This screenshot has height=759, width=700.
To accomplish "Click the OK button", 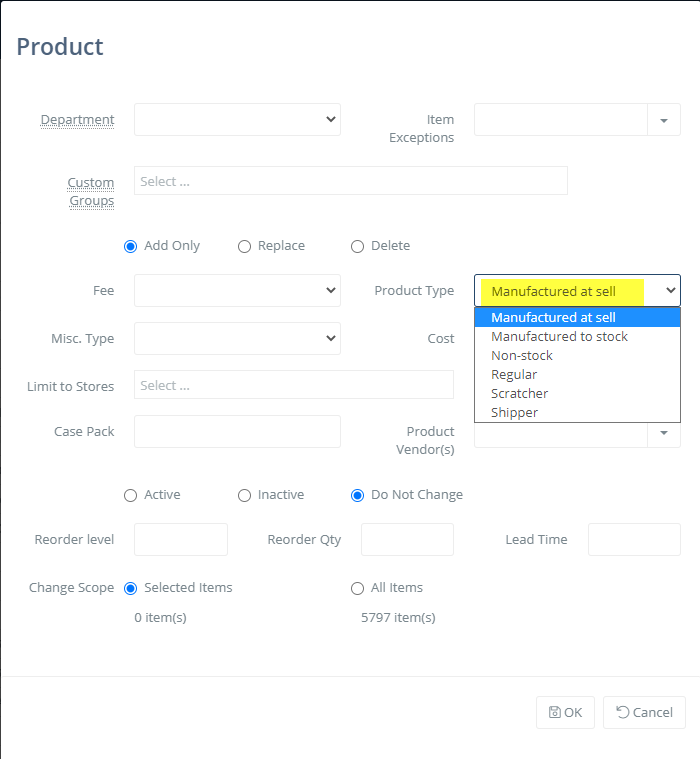I will pyautogui.click(x=565, y=713).
